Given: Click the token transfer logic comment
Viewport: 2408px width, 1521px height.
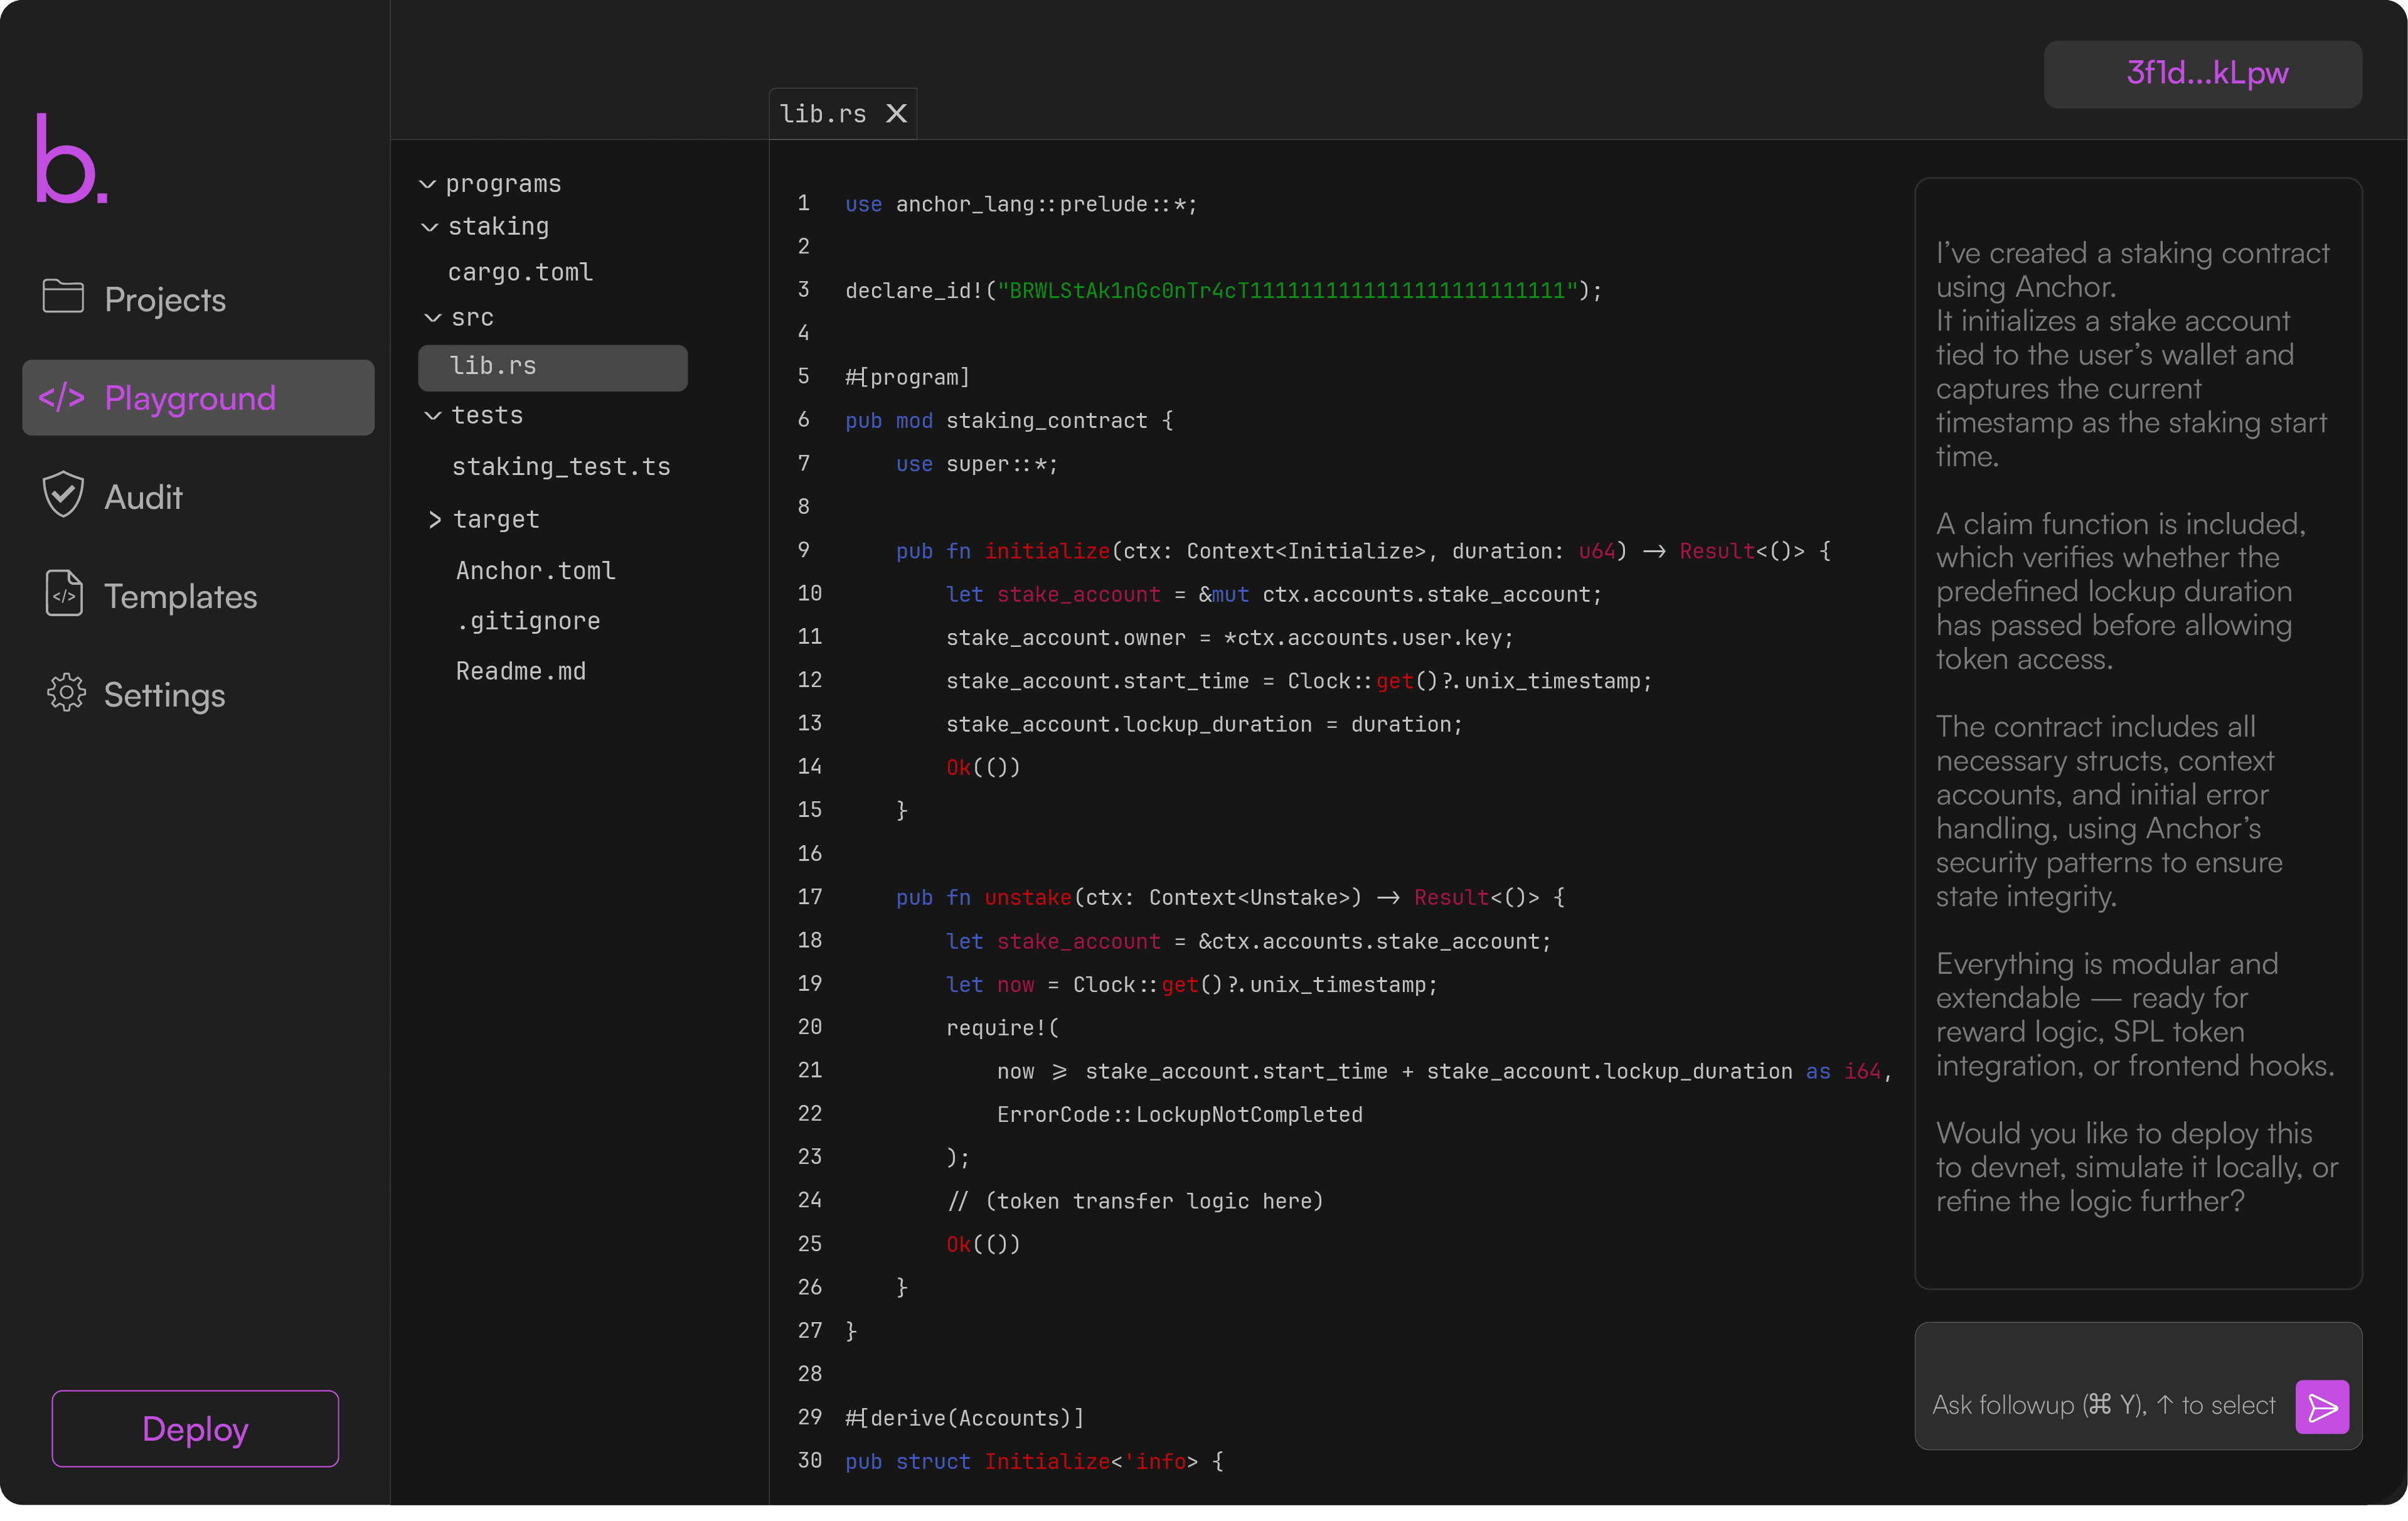Looking at the screenshot, I should click(x=1135, y=1201).
